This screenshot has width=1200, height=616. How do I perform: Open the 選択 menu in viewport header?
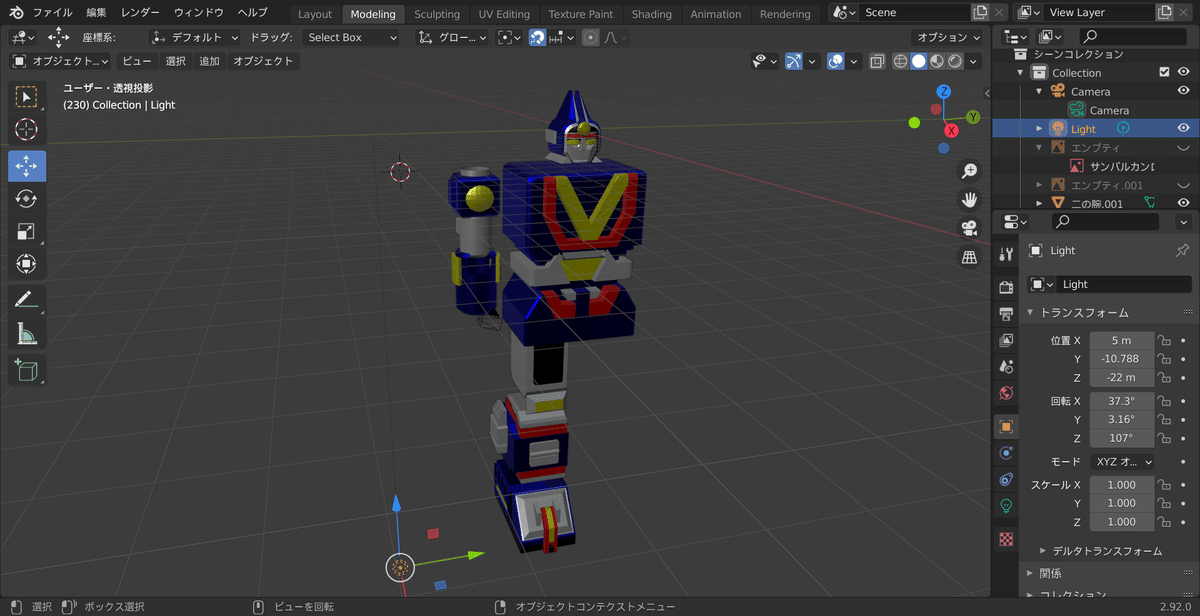click(176, 61)
